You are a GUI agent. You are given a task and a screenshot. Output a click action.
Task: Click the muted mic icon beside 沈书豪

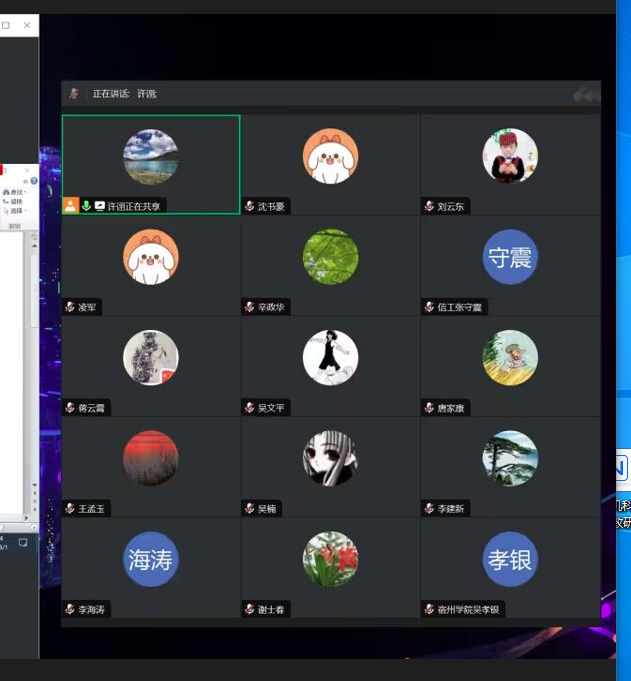coord(250,207)
